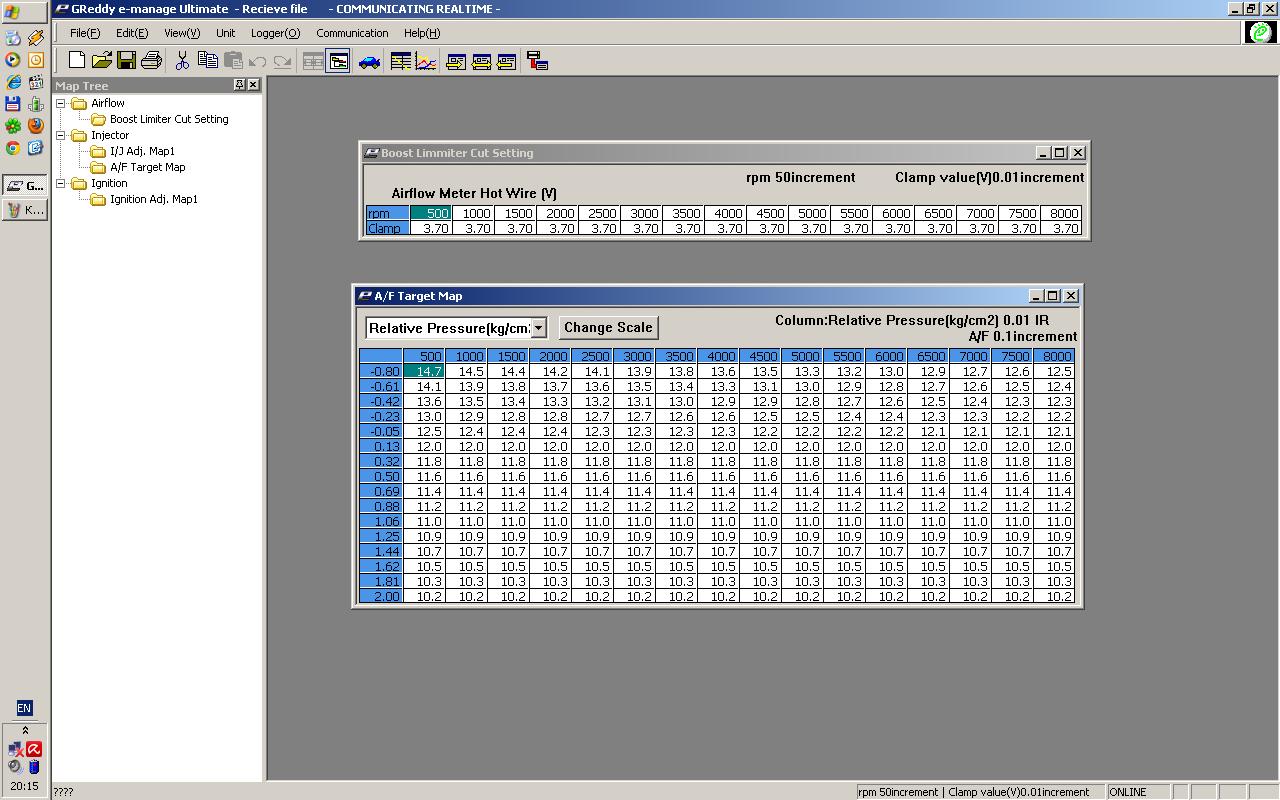Image resolution: width=1280 pixels, height=800 pixels.
Task: Select Ignition Adj. Map1 in Map Tree
Action: coord(153,199)
